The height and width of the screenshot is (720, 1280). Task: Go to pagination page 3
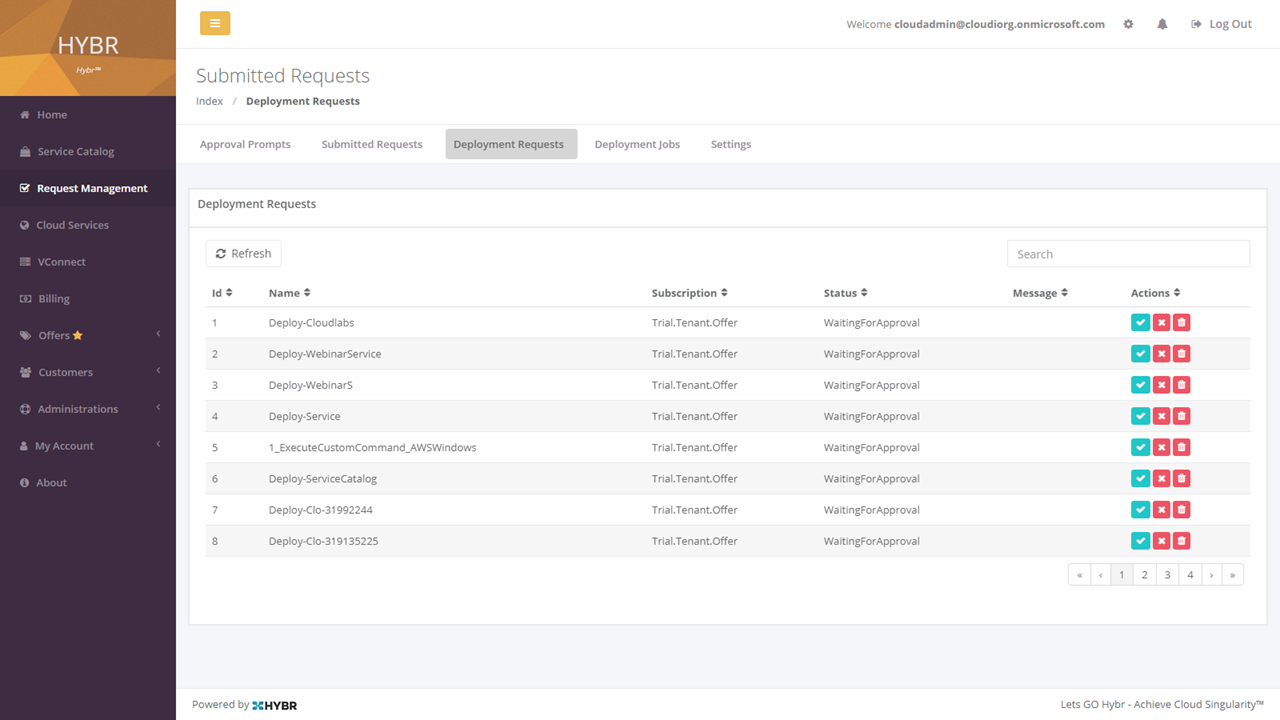coord(1167,575)
